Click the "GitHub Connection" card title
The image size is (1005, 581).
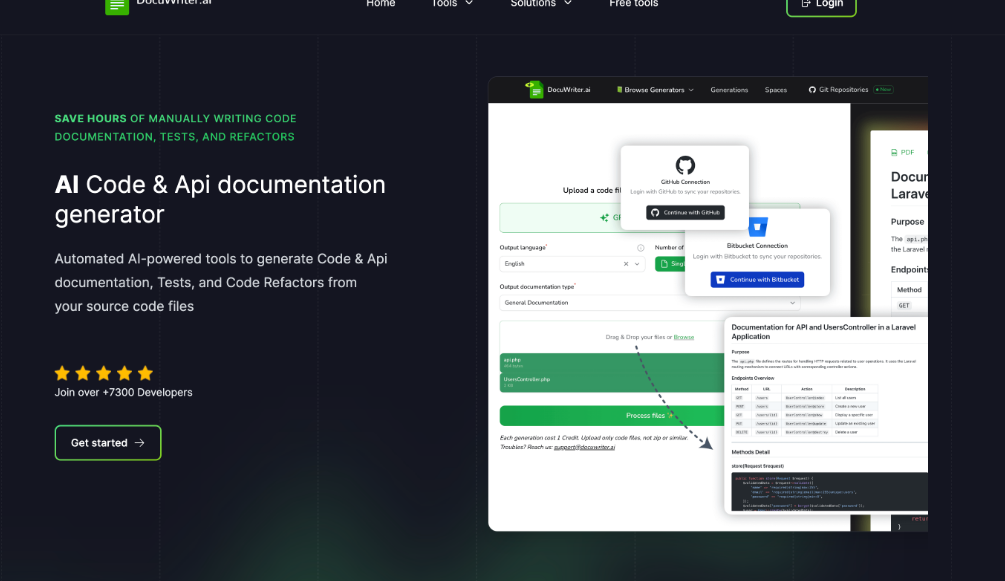tap(685, 182)
